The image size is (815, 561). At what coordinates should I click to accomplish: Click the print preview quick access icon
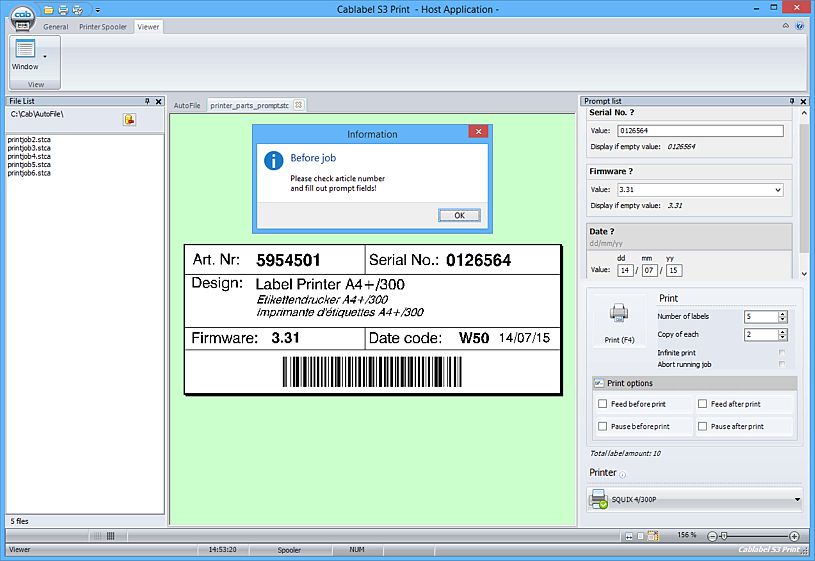coord(77,10)
